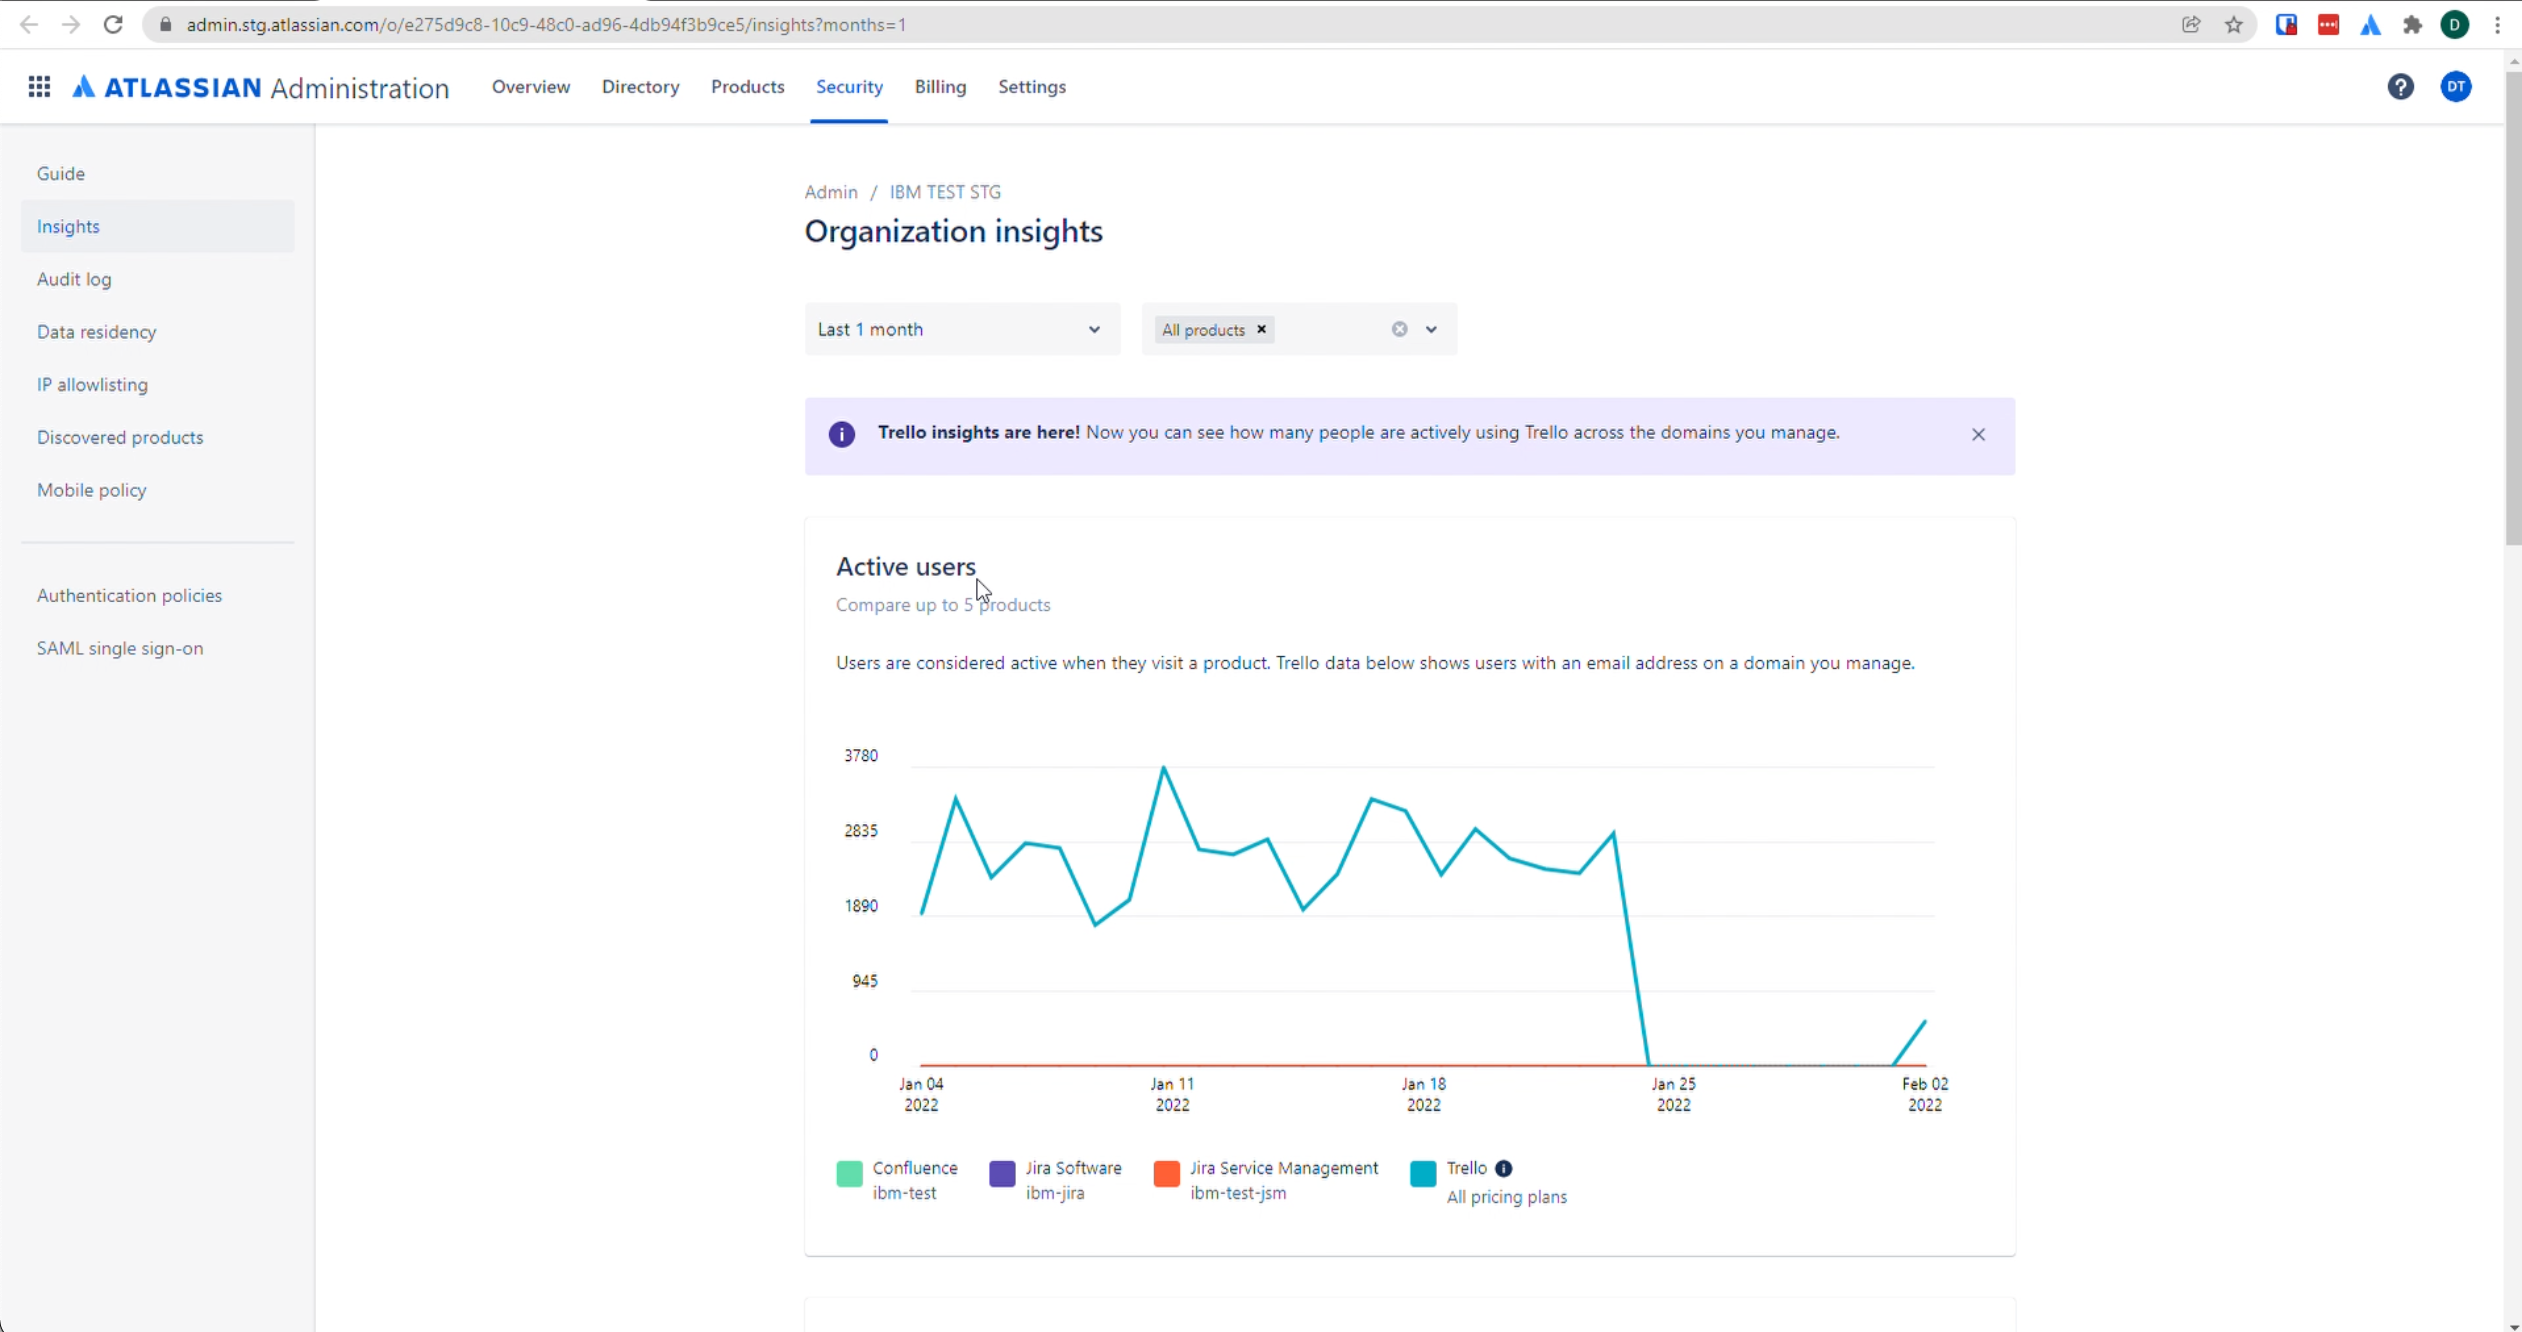Open SAML single sign-on

pyautogui.click(x=158, y=648)
